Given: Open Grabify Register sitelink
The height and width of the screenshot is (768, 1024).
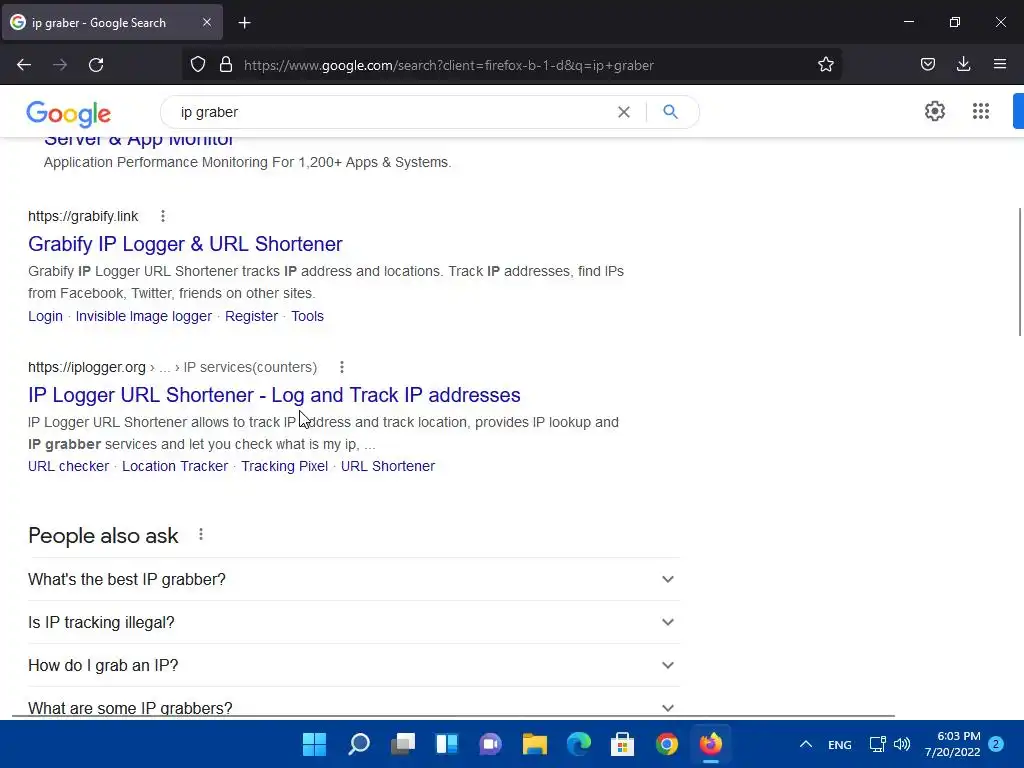Looking at the screenshot, I should pos(251,316).
